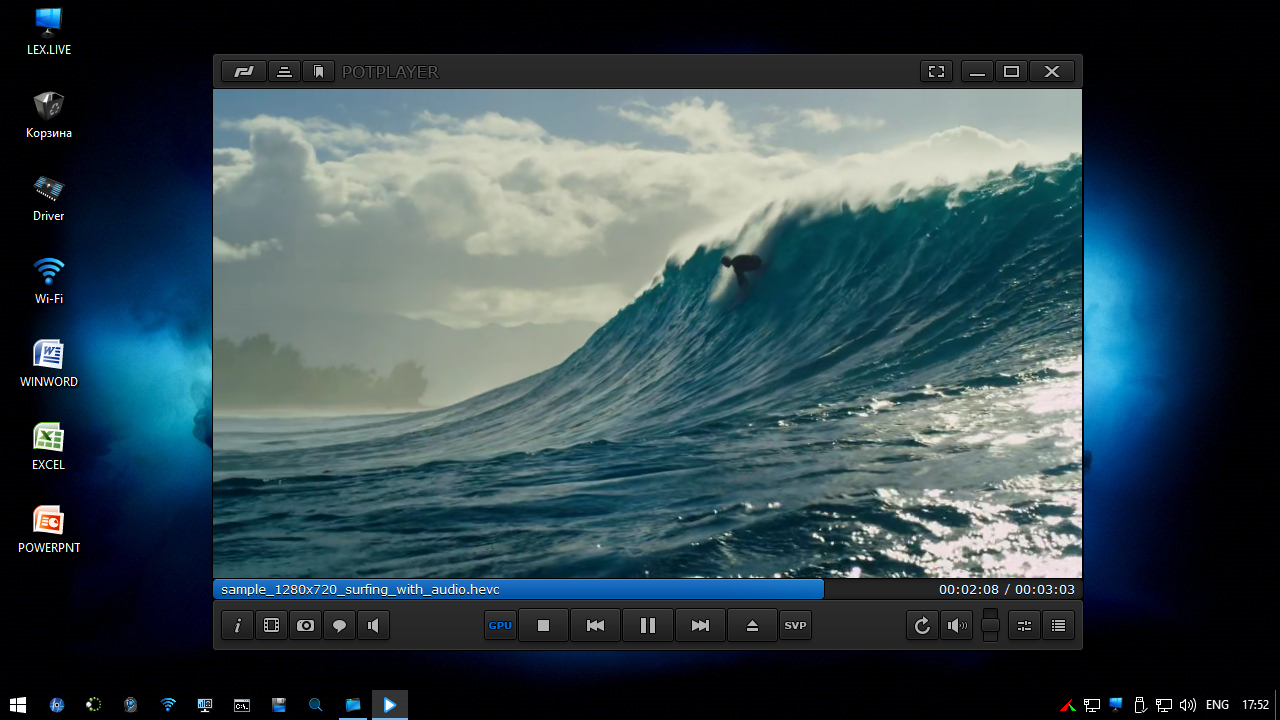
Task: Mute the volume speaker button
Action: click(957, 626)
